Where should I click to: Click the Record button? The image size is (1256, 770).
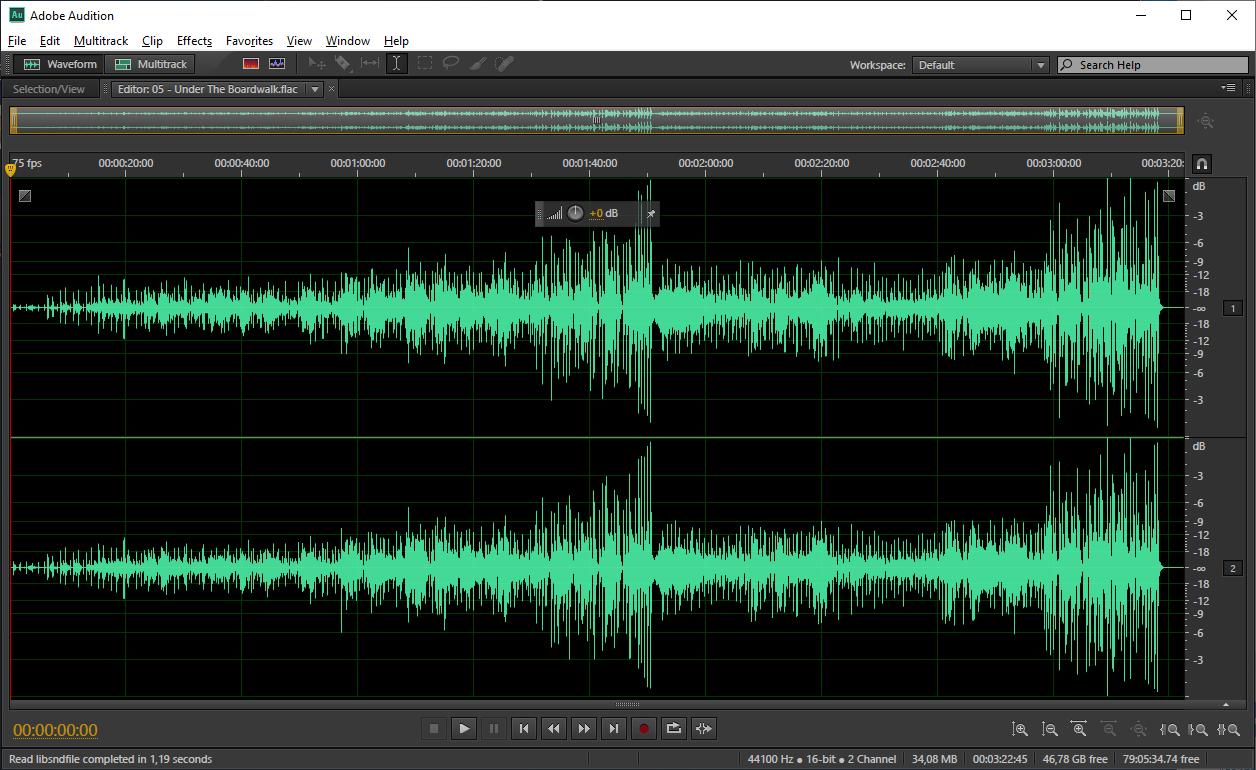[x=644, y=729]
